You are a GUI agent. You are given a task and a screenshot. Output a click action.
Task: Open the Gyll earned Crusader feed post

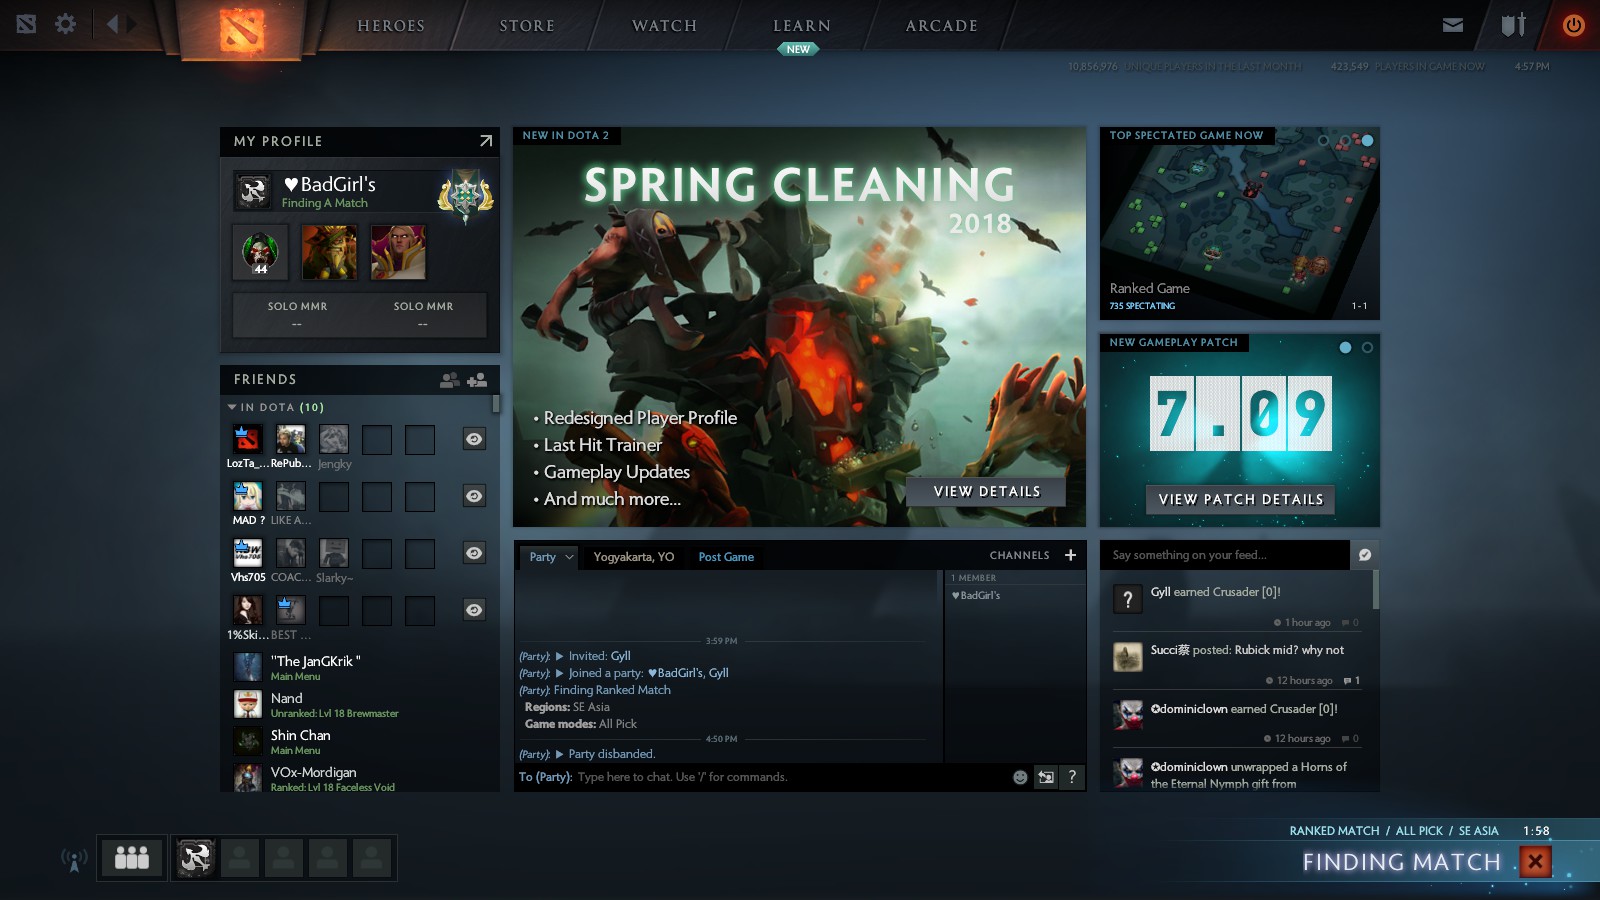click(1237, 603)
